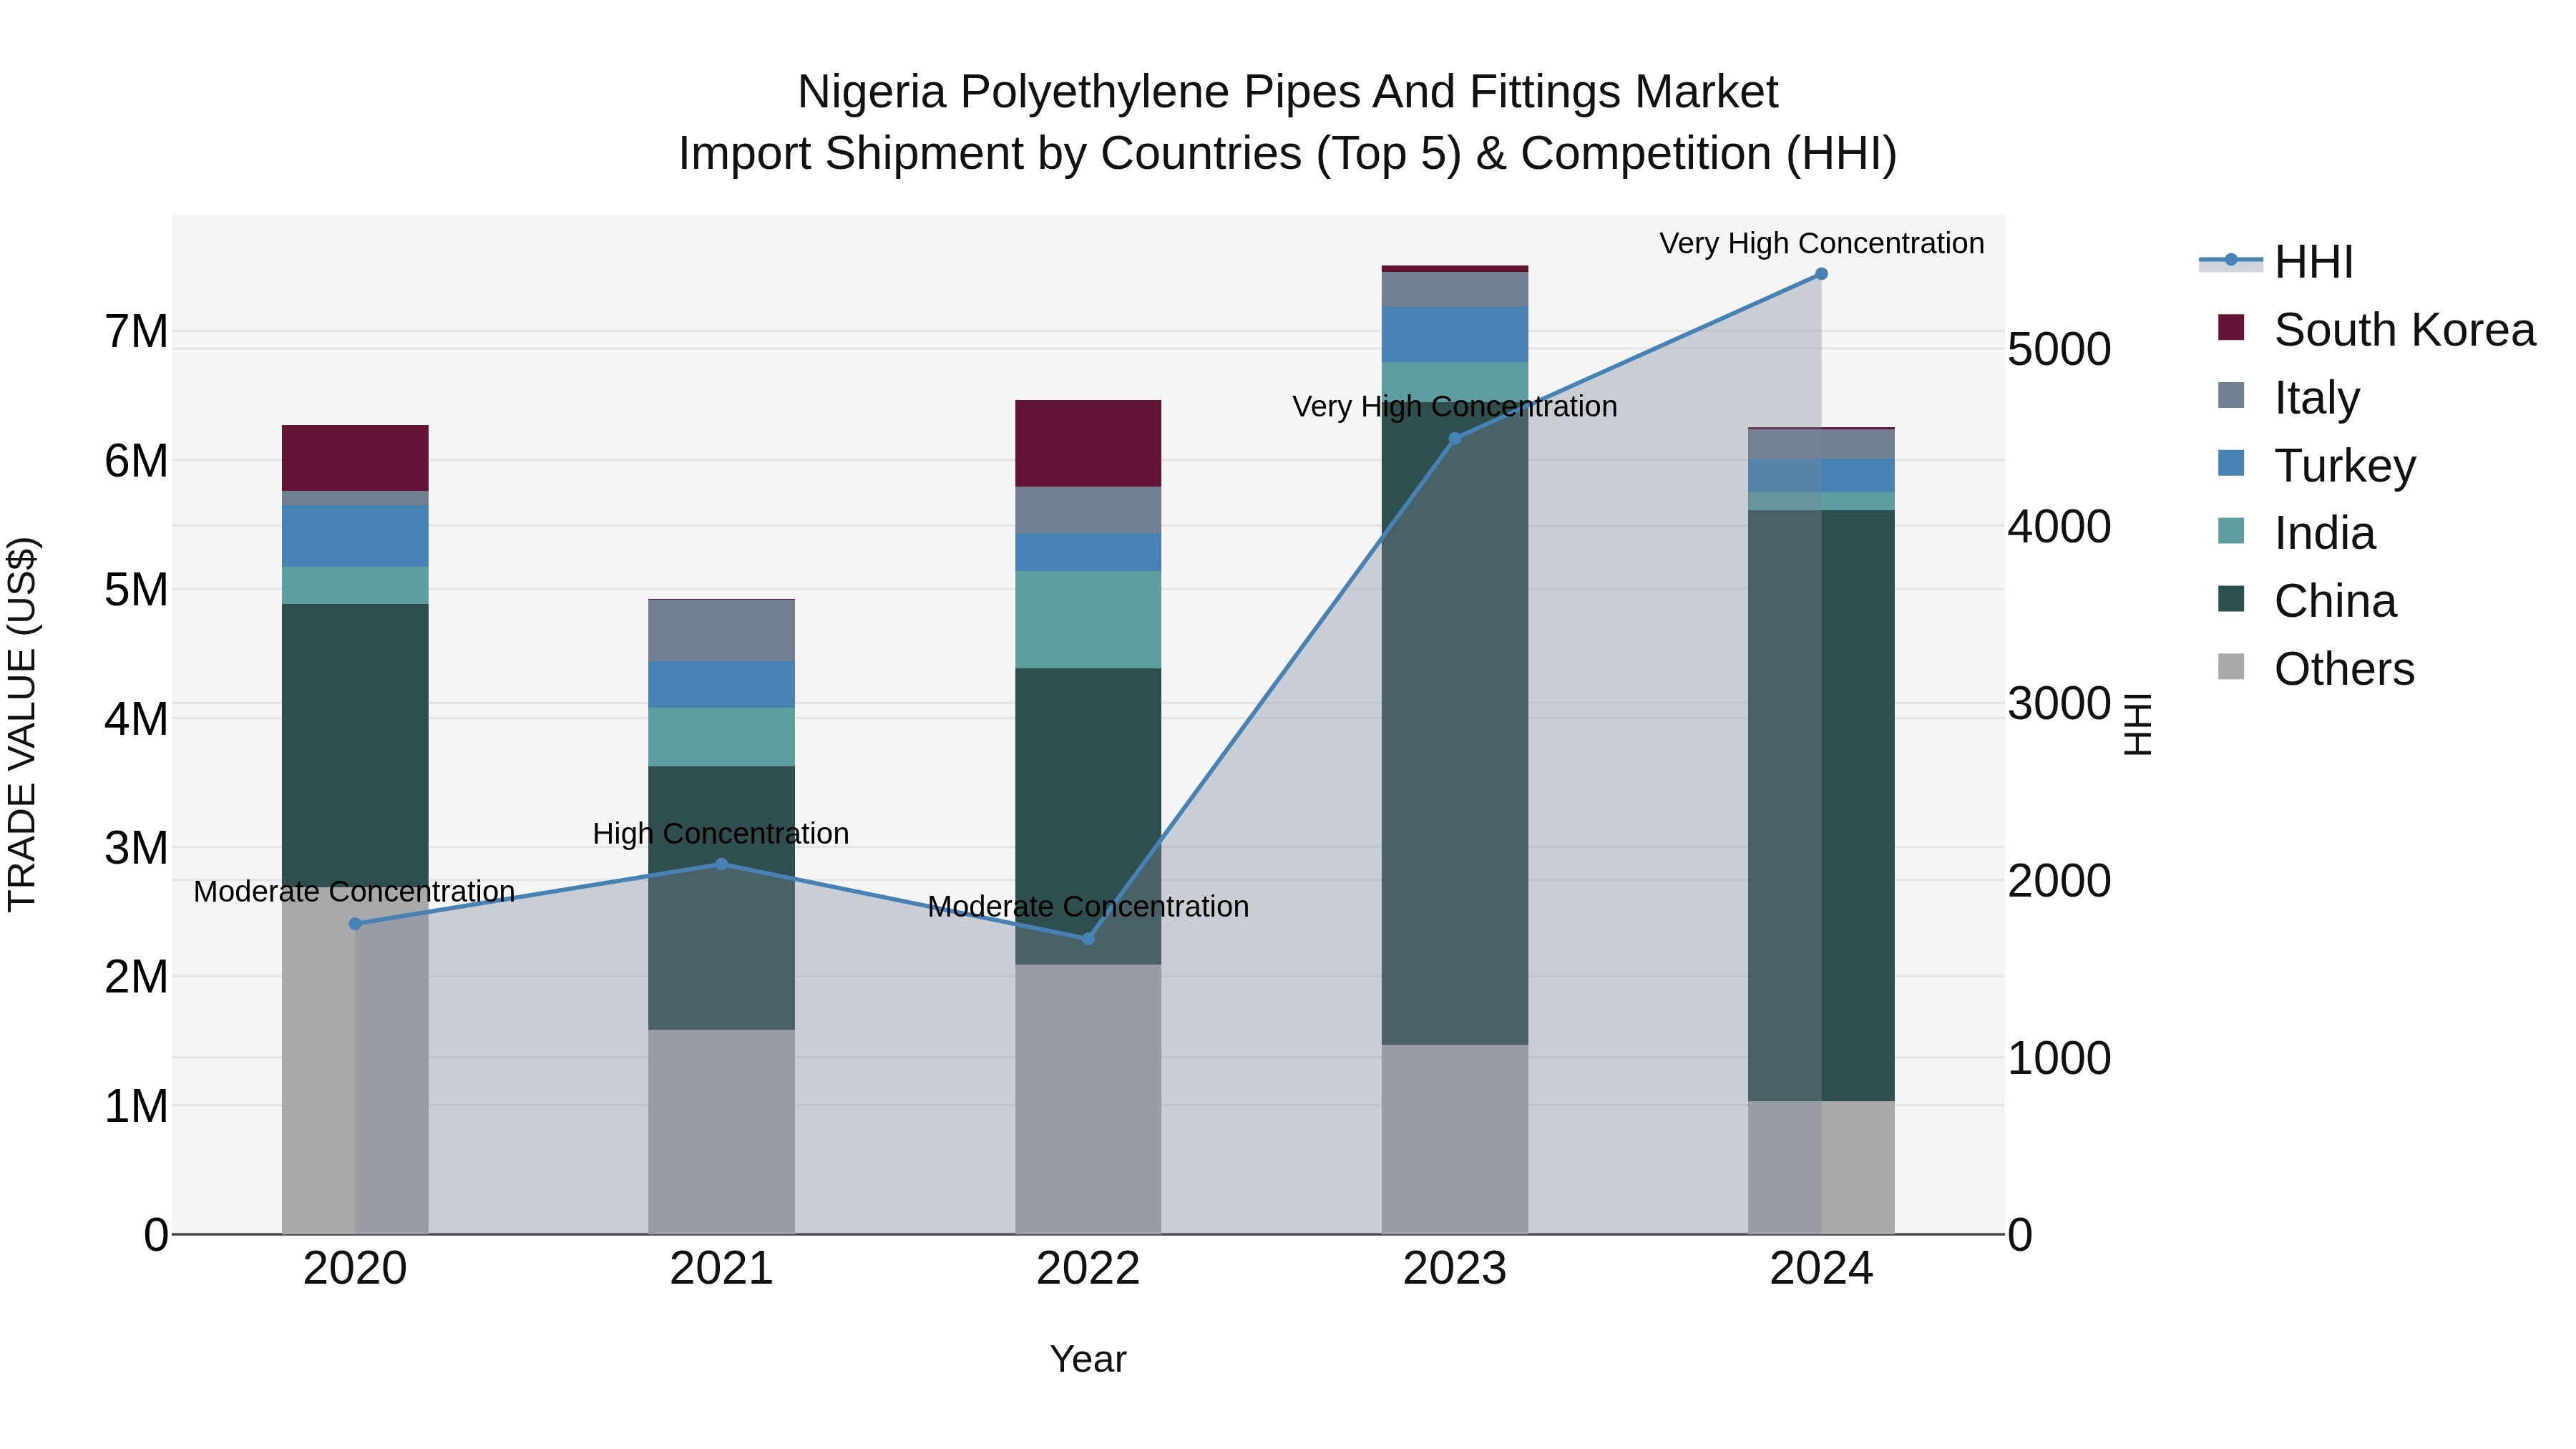Click the 2023 x-axis year label
This screenshot has width=2576, height=1449.
click(1455, 1269)
